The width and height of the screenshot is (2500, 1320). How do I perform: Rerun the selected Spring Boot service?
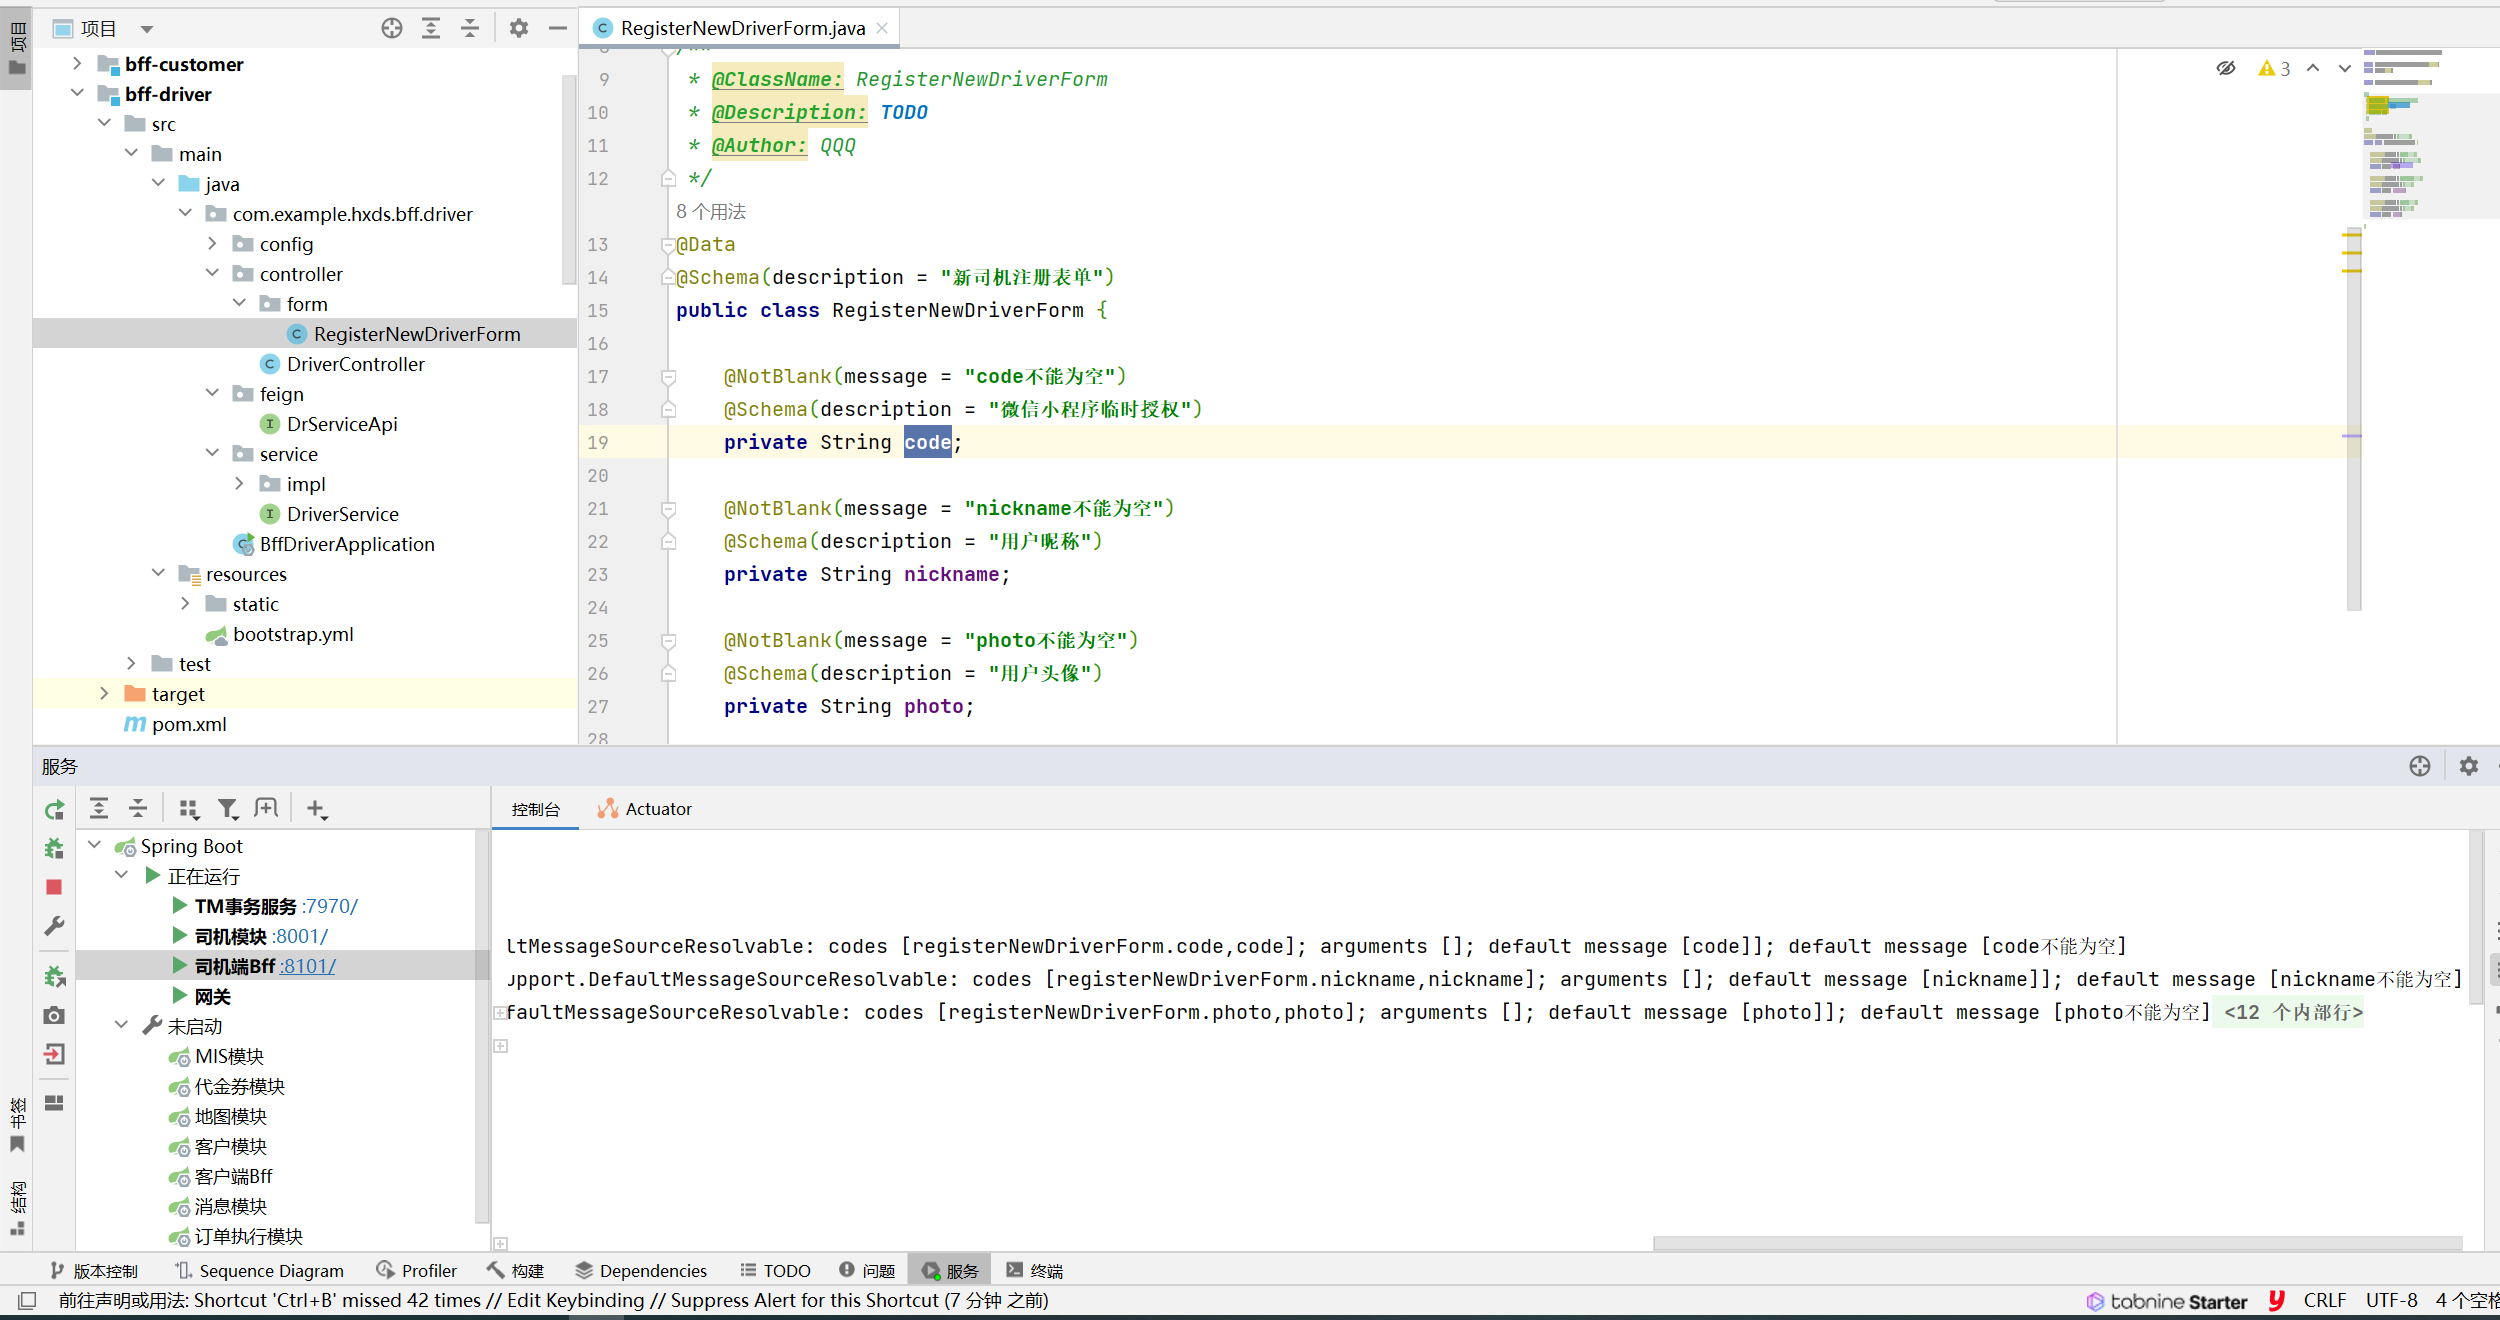54,809
